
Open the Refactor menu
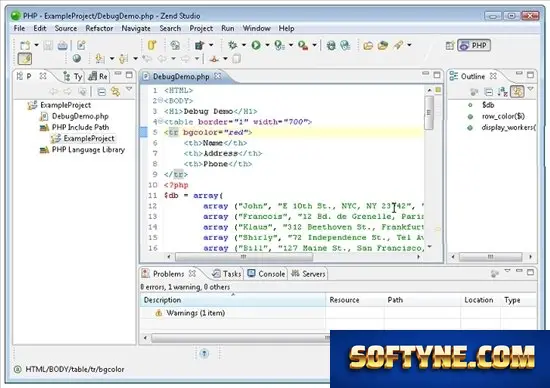[99, 28]
